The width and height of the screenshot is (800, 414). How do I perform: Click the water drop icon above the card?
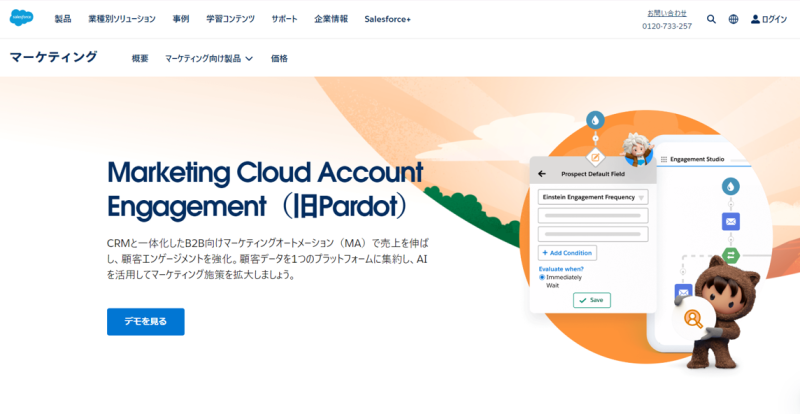(595, 120)
